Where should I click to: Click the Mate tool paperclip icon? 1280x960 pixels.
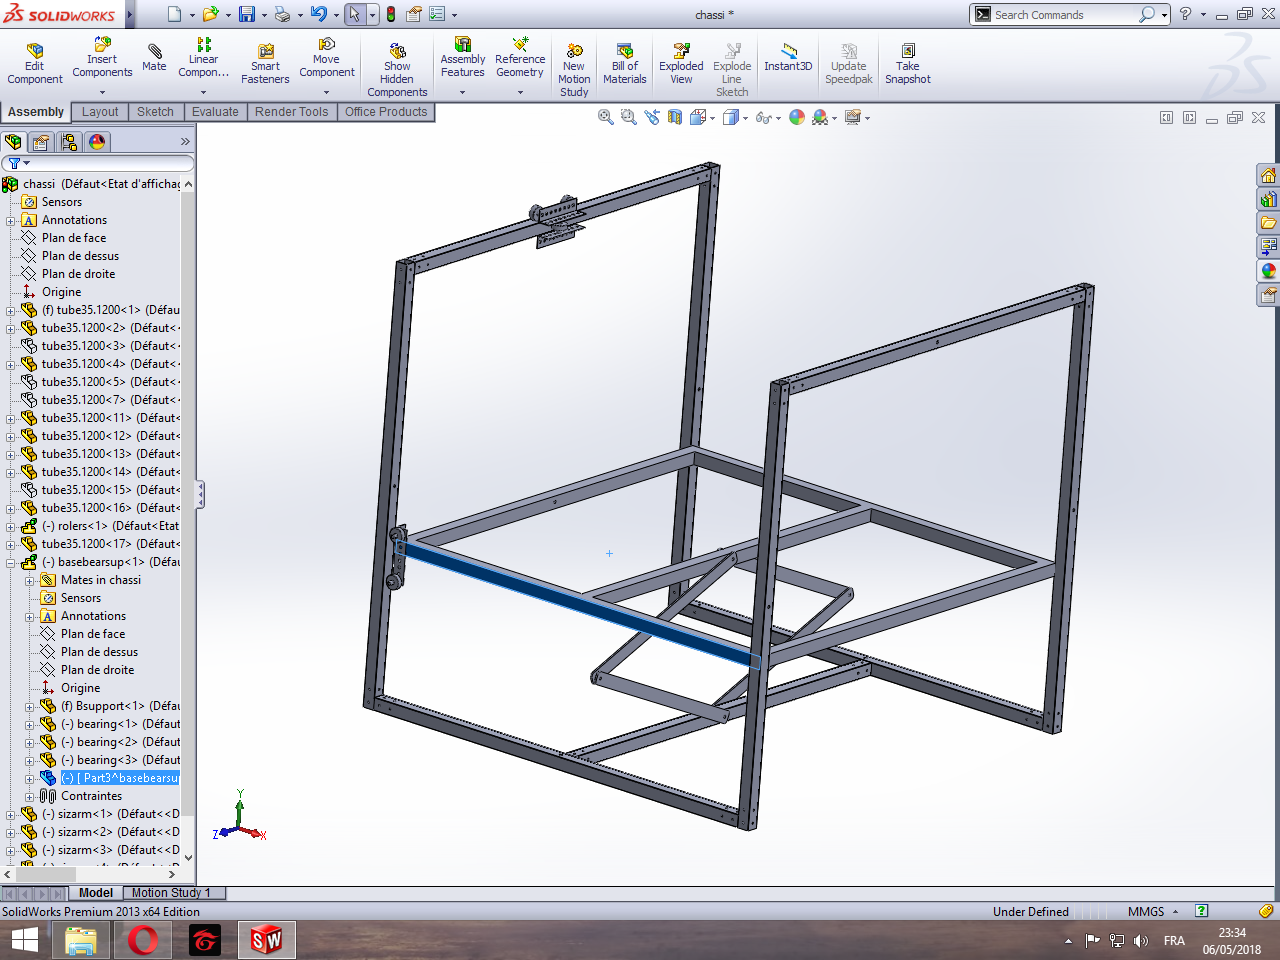154,51
